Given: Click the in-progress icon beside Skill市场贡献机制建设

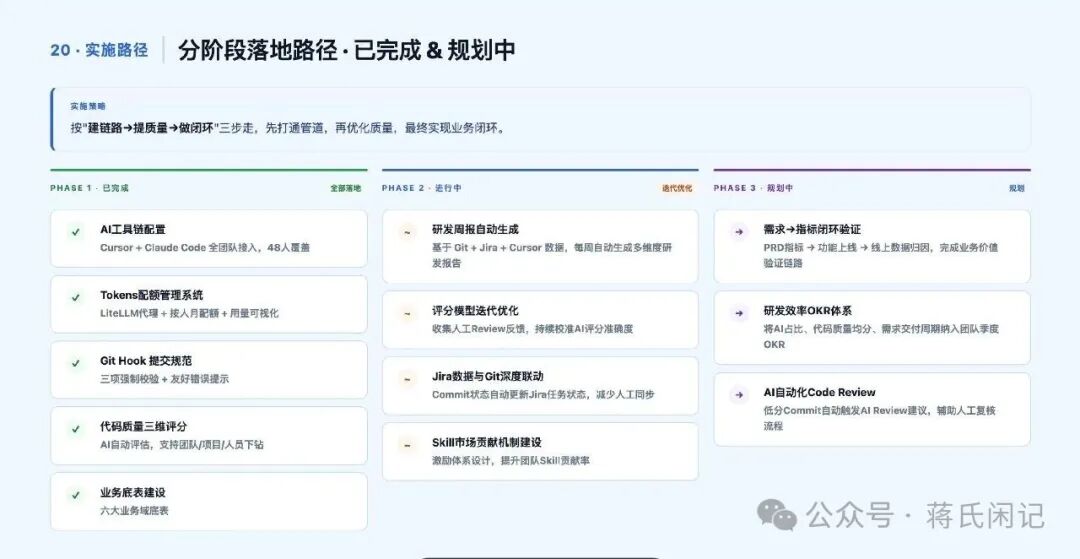Looking at the screenshot, I should click(x=407, y=445).
